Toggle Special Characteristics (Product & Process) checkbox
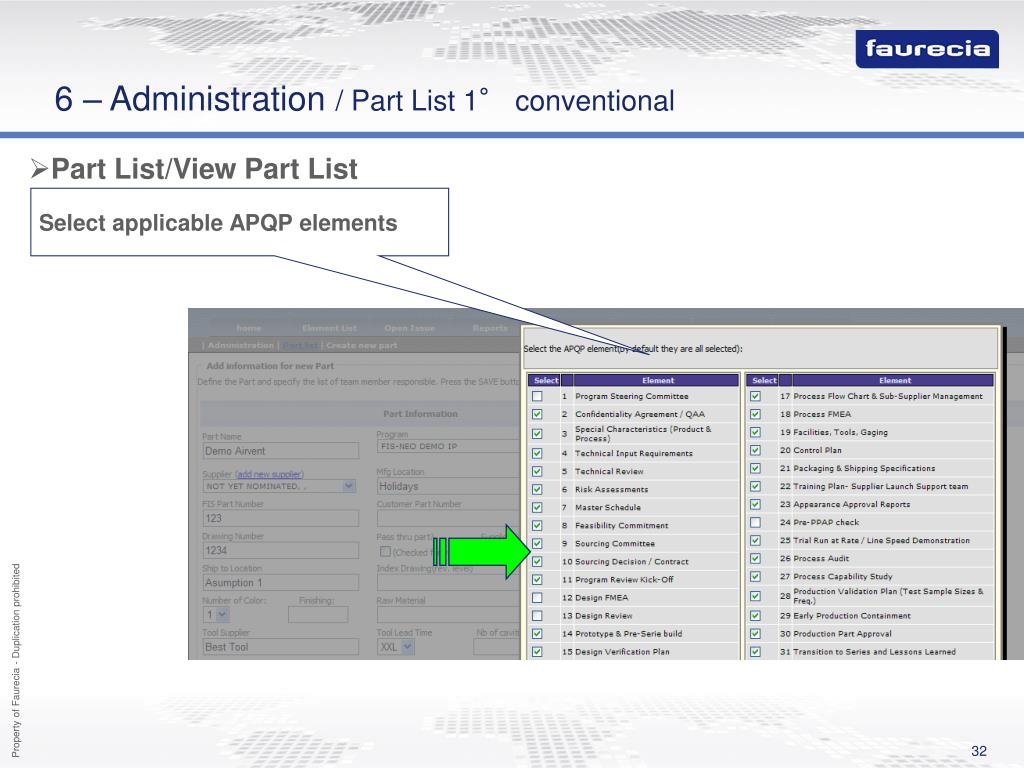Screen dimensions: 1024x768 click(537, 434)
